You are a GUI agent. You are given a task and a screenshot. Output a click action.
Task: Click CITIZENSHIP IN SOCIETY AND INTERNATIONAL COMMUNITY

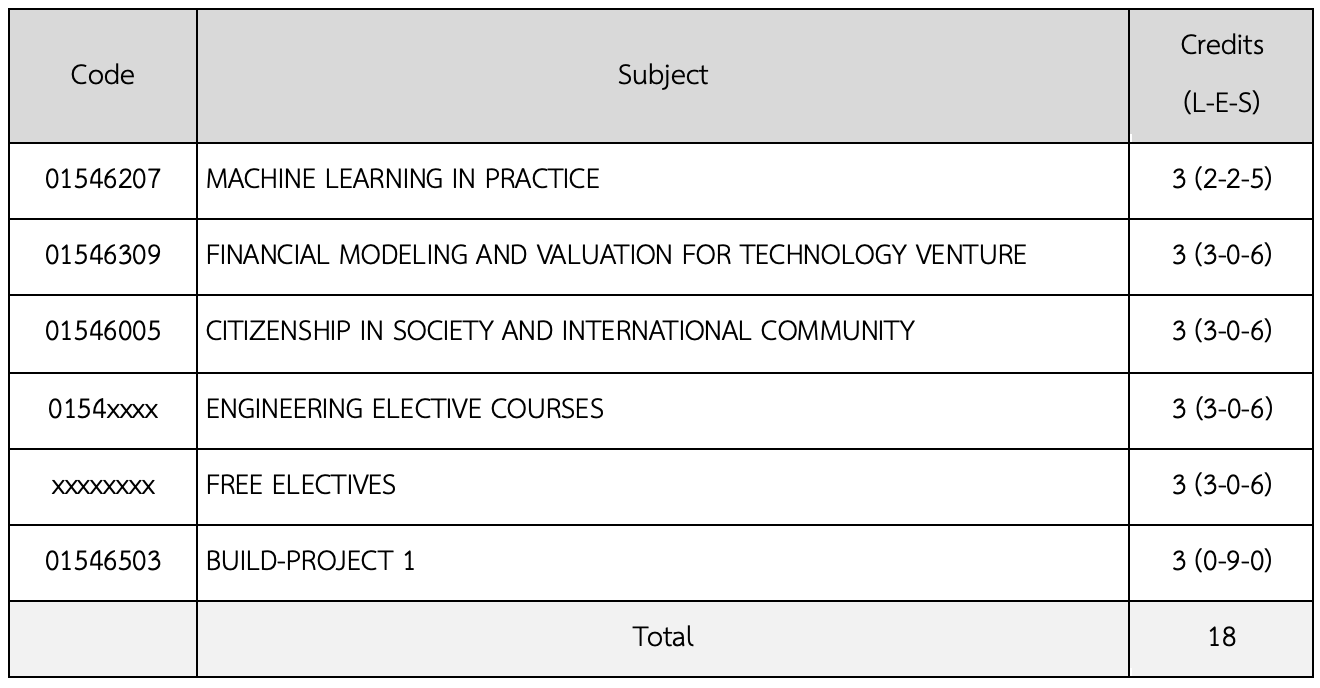(560, 331)
